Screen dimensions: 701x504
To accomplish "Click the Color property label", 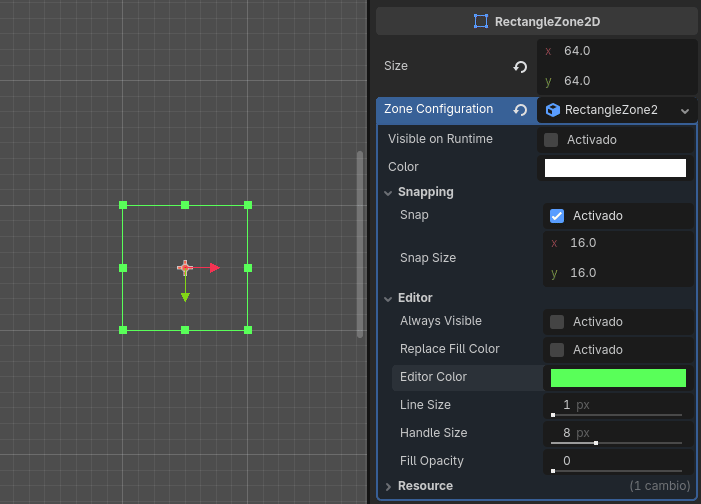I will pos(403,167).
